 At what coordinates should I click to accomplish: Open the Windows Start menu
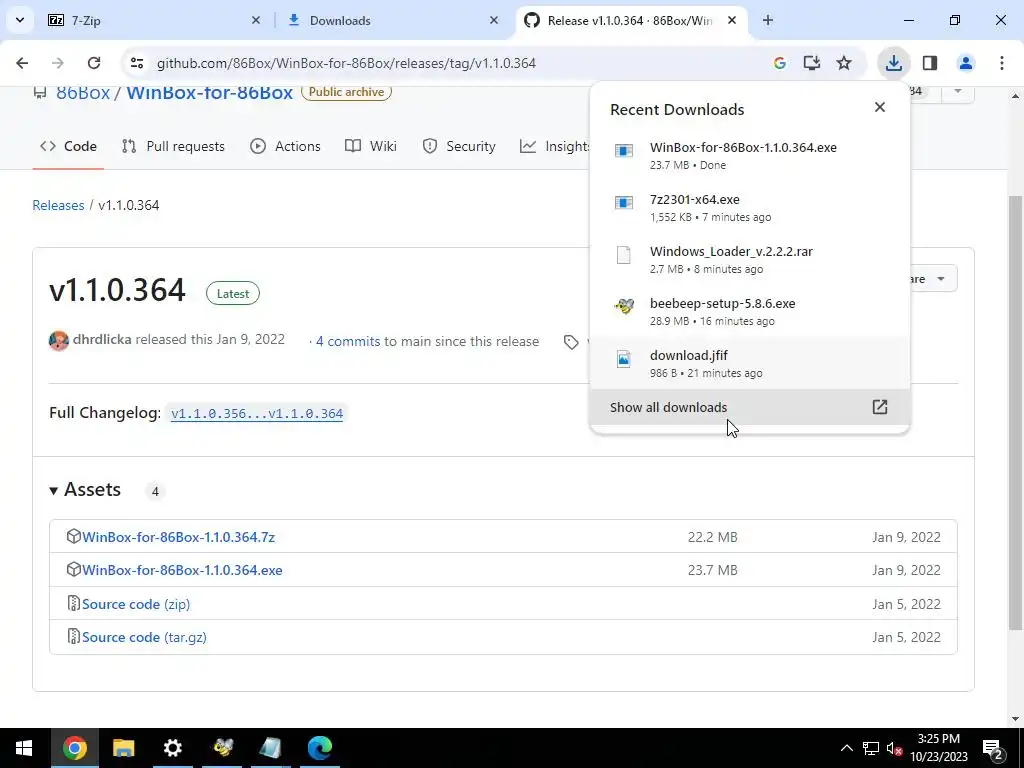24,748
